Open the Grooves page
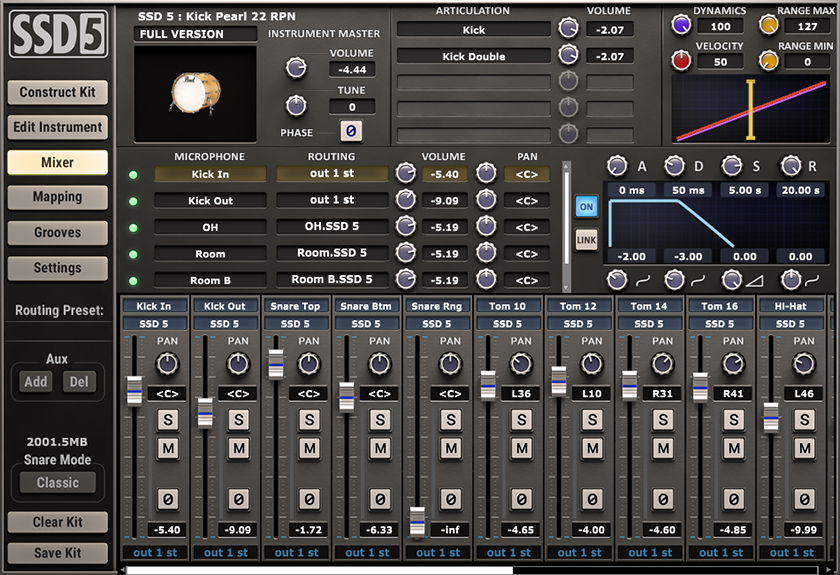The image size is (840, 575). pyautogui.click(x=57, y=232)
